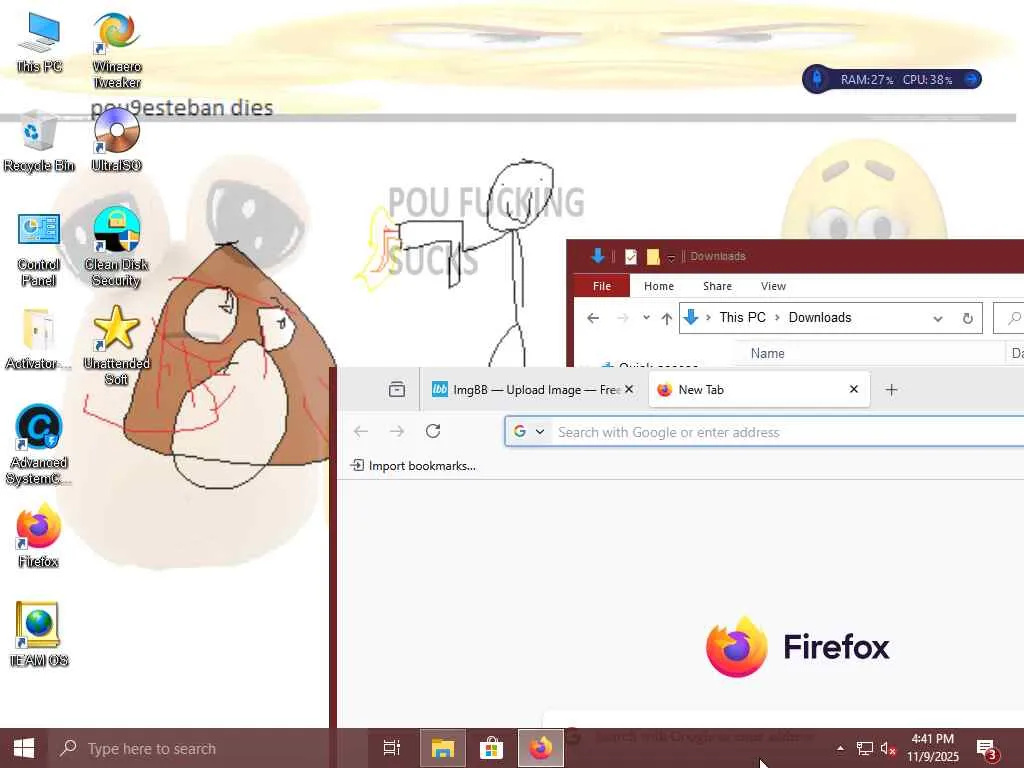This screenshot has width=1024, height=768.
Task: Open the File tab in Explorer
Action: tap(601, 286)
